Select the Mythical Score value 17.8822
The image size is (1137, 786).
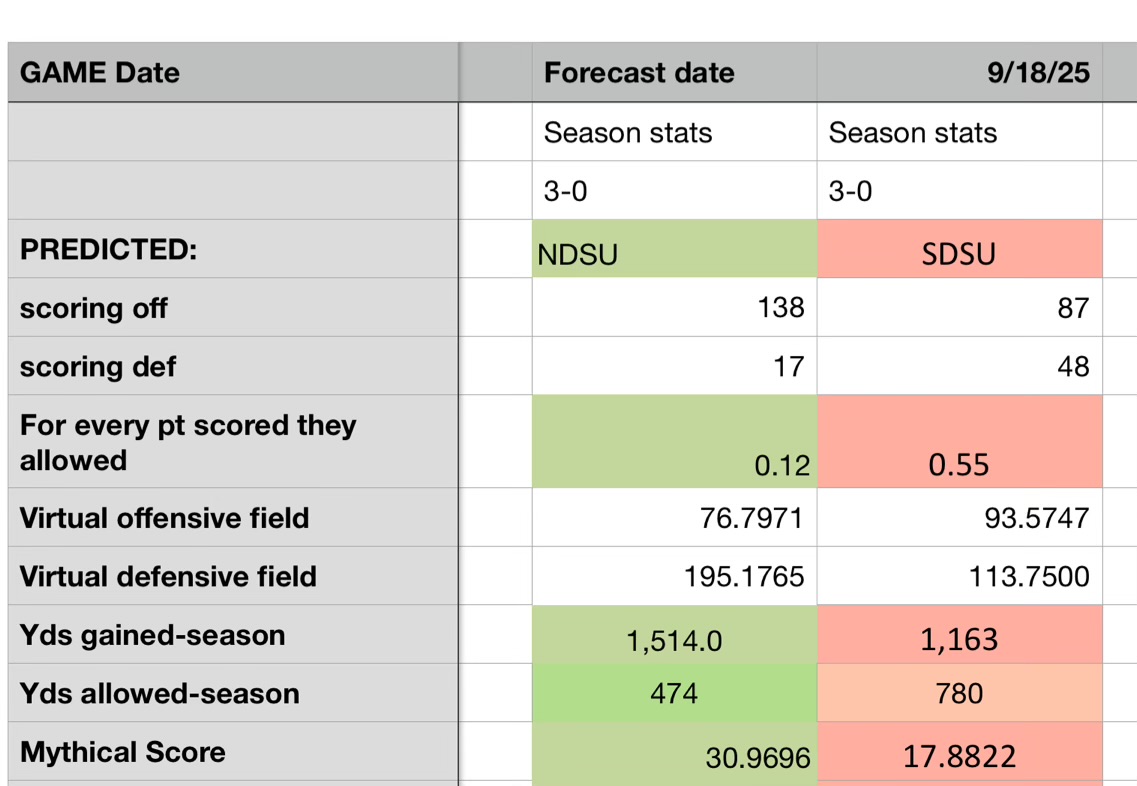959,756
